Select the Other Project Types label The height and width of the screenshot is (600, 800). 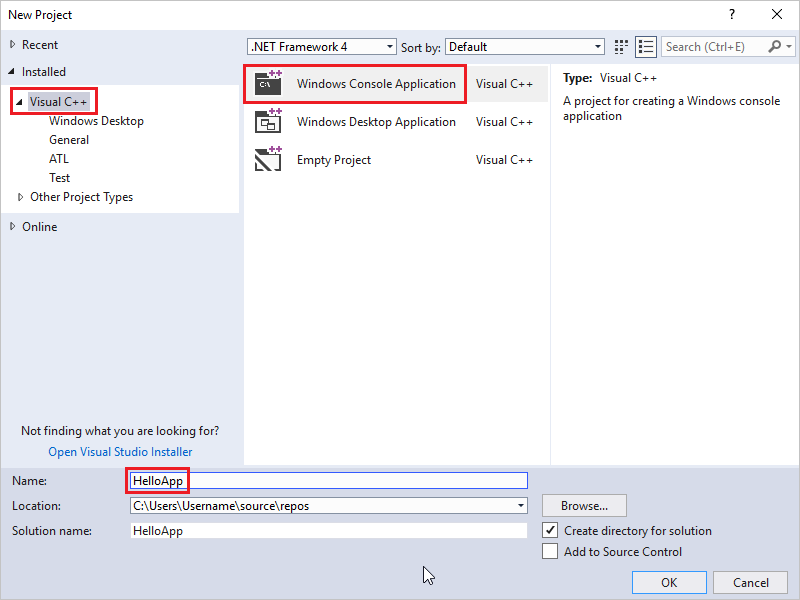(x=82, y=197)
